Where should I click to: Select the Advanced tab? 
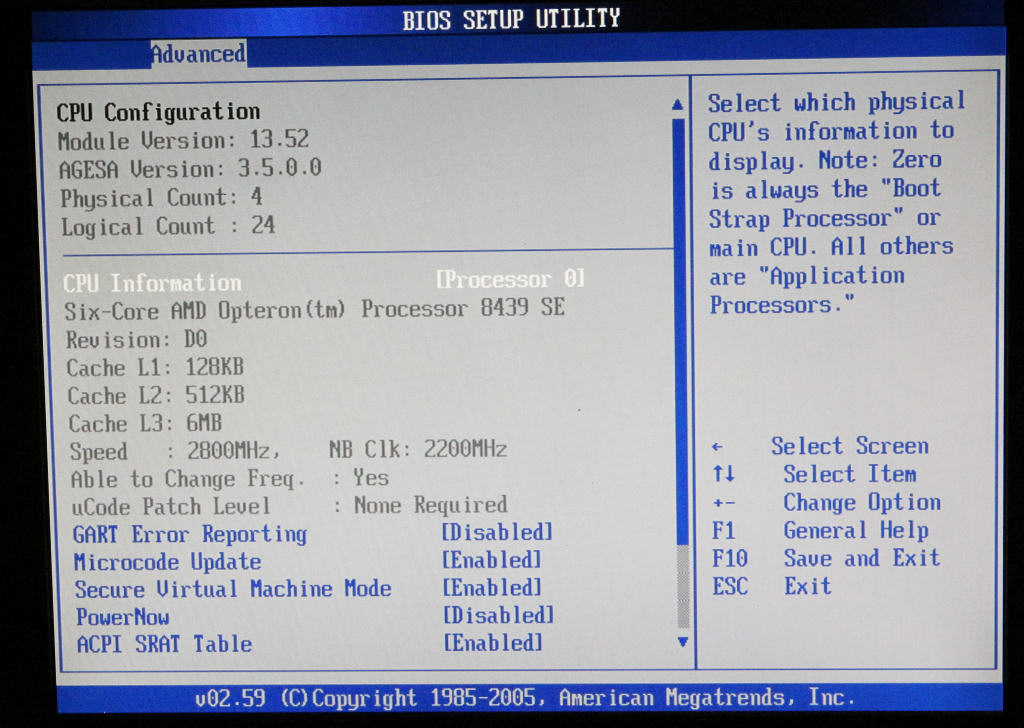point(198,54)
